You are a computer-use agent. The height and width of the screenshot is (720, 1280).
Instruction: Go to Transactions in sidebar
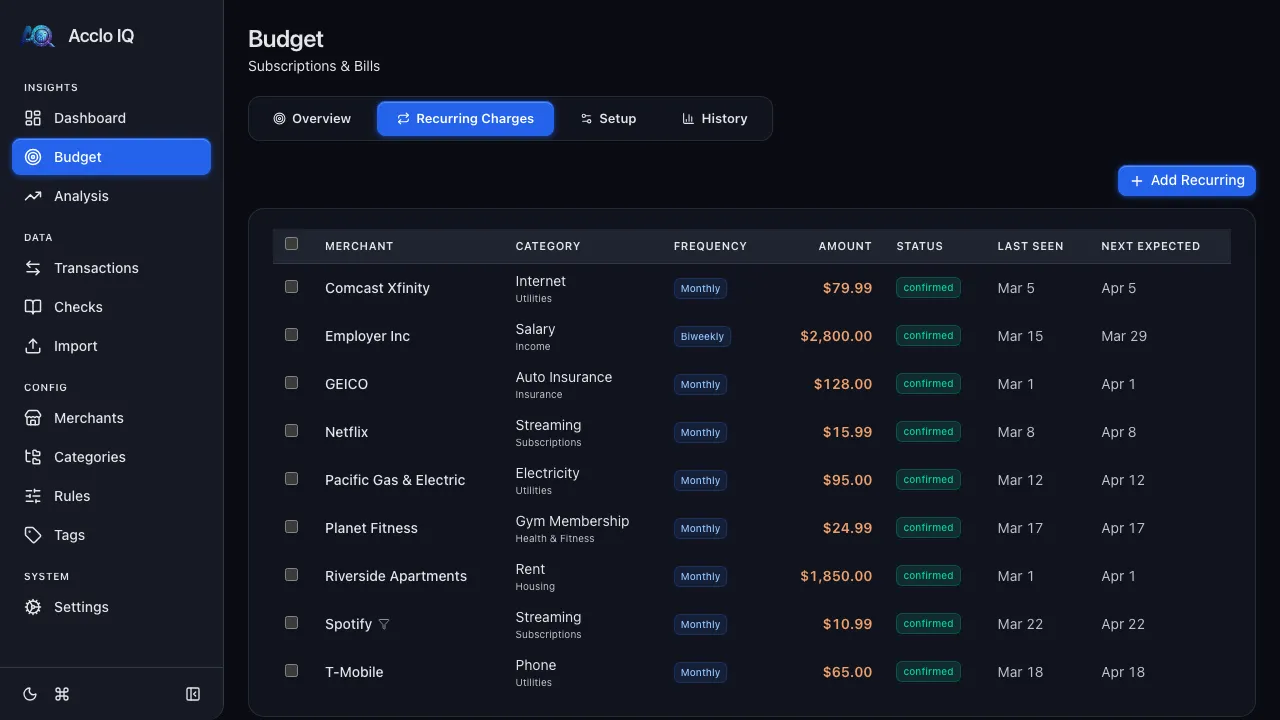tap(111, 268)
